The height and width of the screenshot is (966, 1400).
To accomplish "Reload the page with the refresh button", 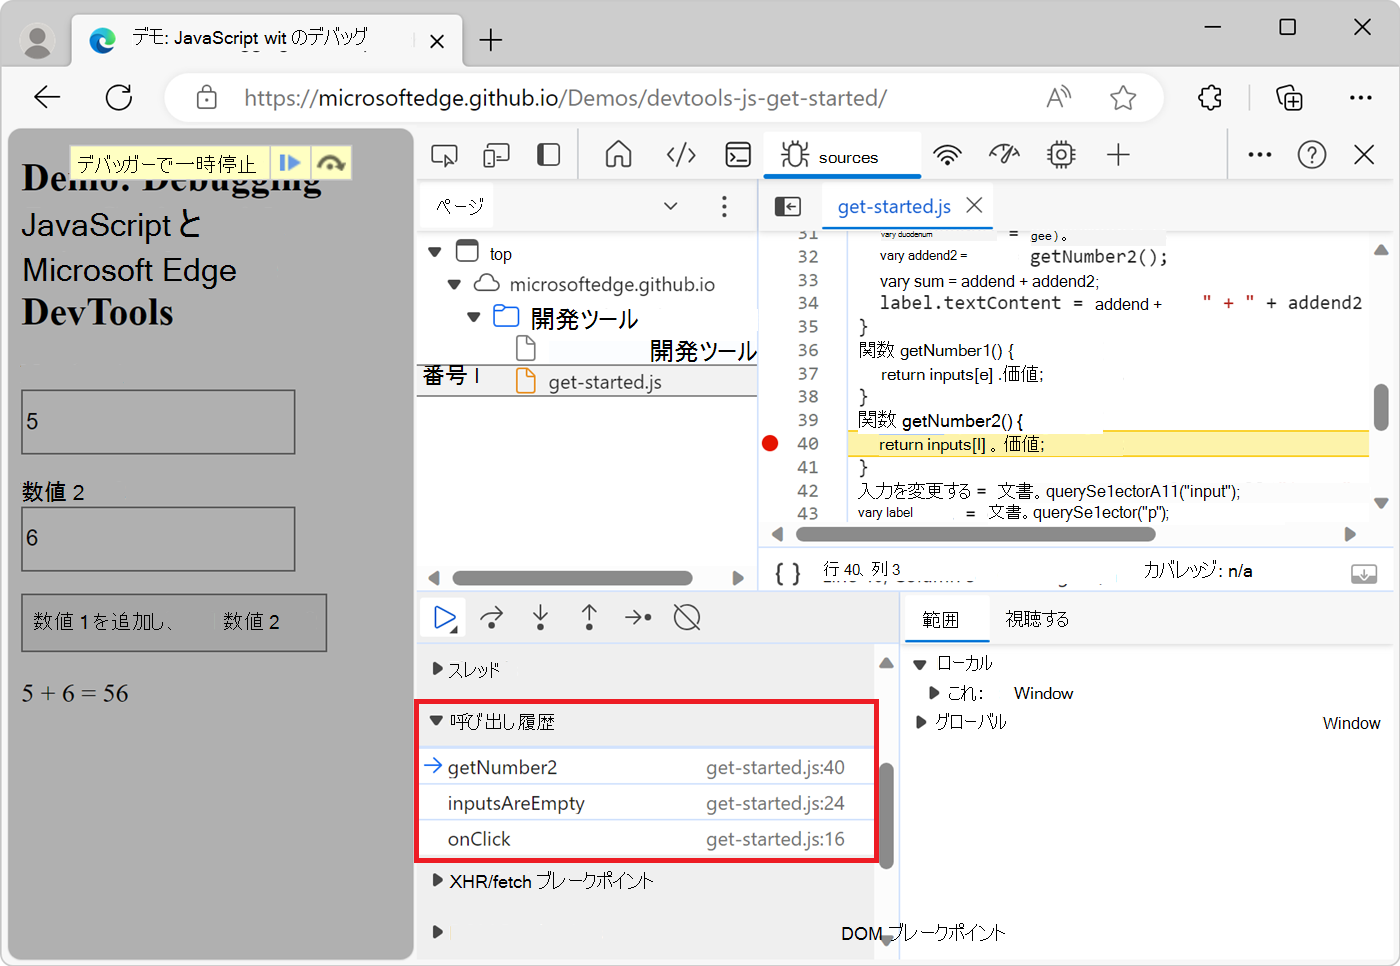I will (x=119, y=97).
